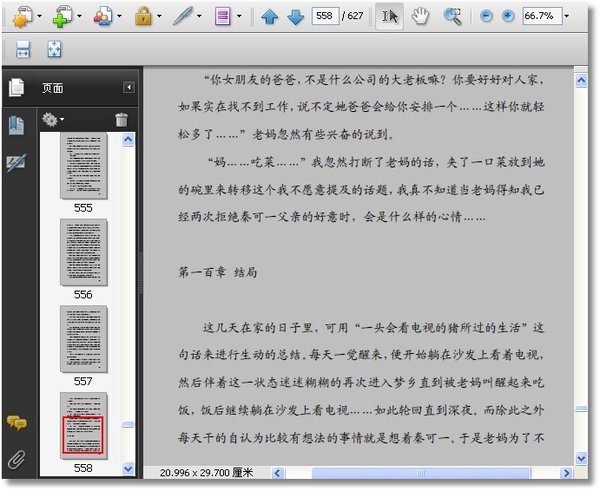Click the Combine Files icon

(62, 16)
